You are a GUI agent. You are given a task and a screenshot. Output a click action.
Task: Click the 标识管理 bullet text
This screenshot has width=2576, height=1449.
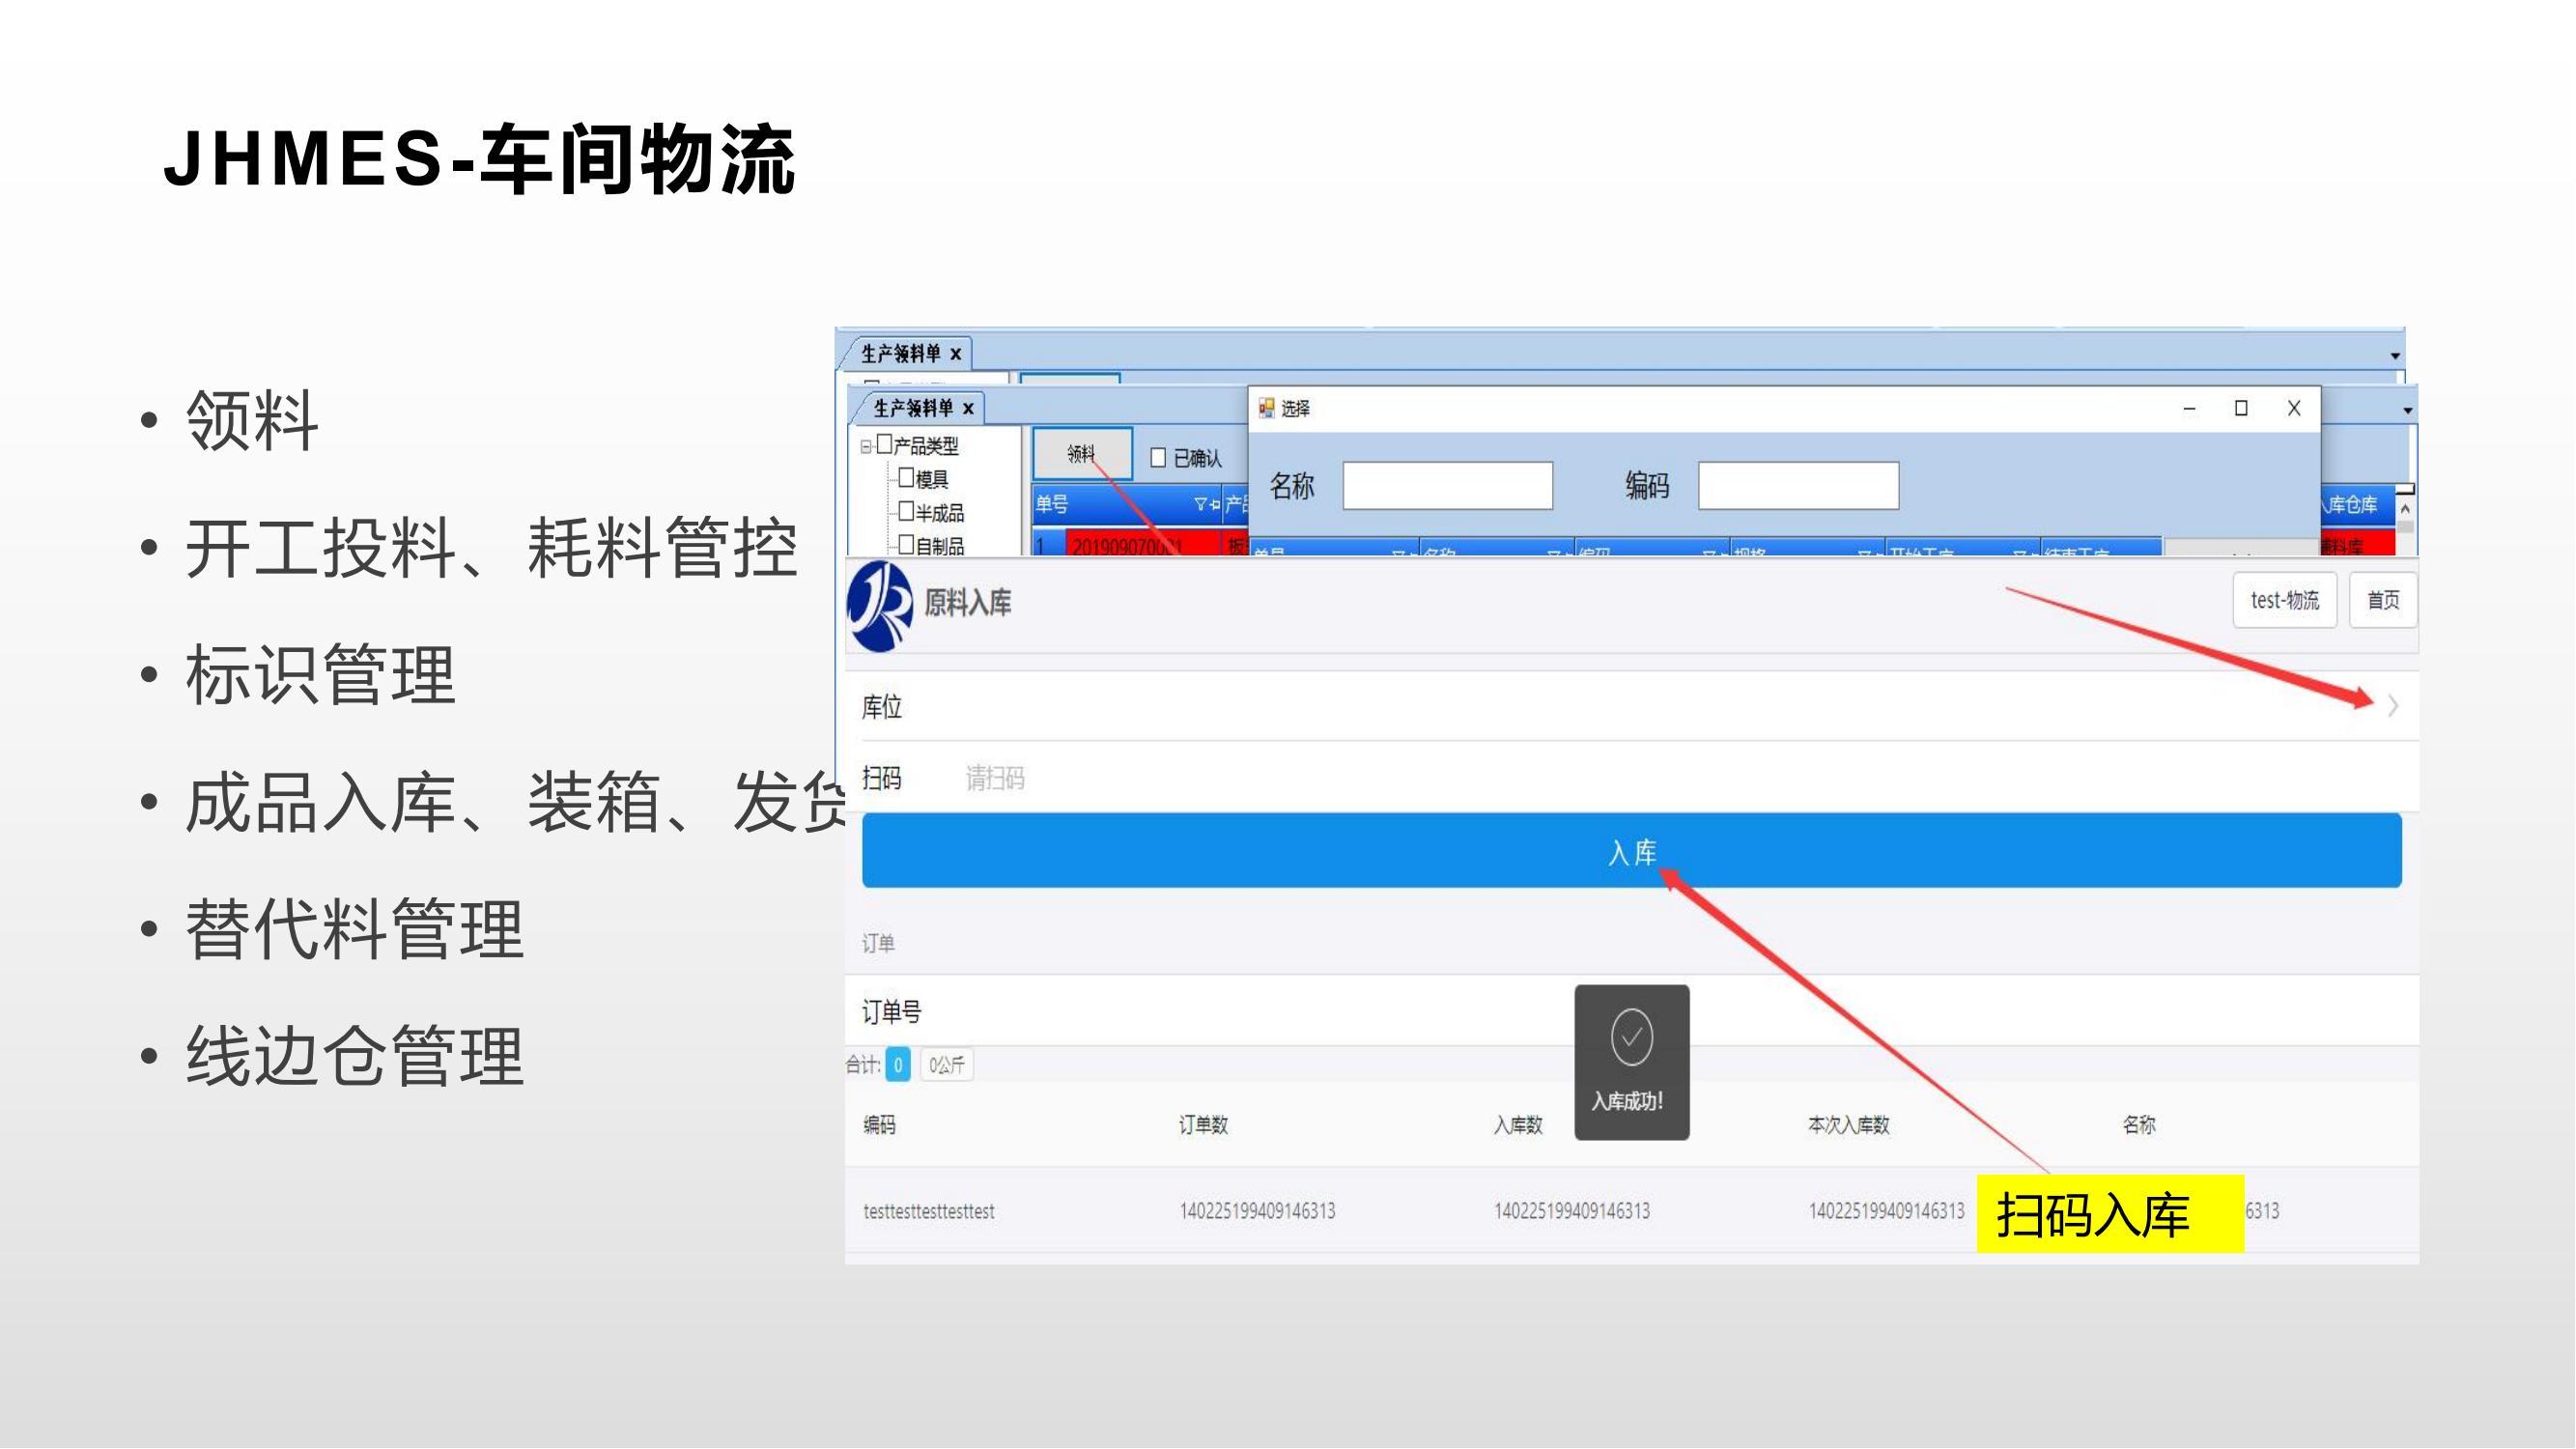(320, 675)
